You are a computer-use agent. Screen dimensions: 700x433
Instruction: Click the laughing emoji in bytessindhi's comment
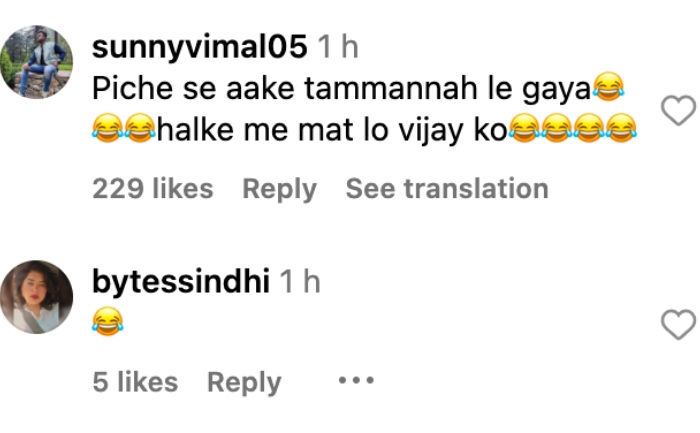coord(108,321)
